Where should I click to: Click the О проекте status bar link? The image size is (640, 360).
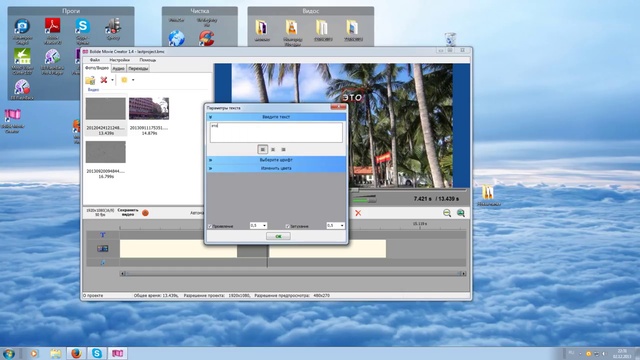click(93, 295)
